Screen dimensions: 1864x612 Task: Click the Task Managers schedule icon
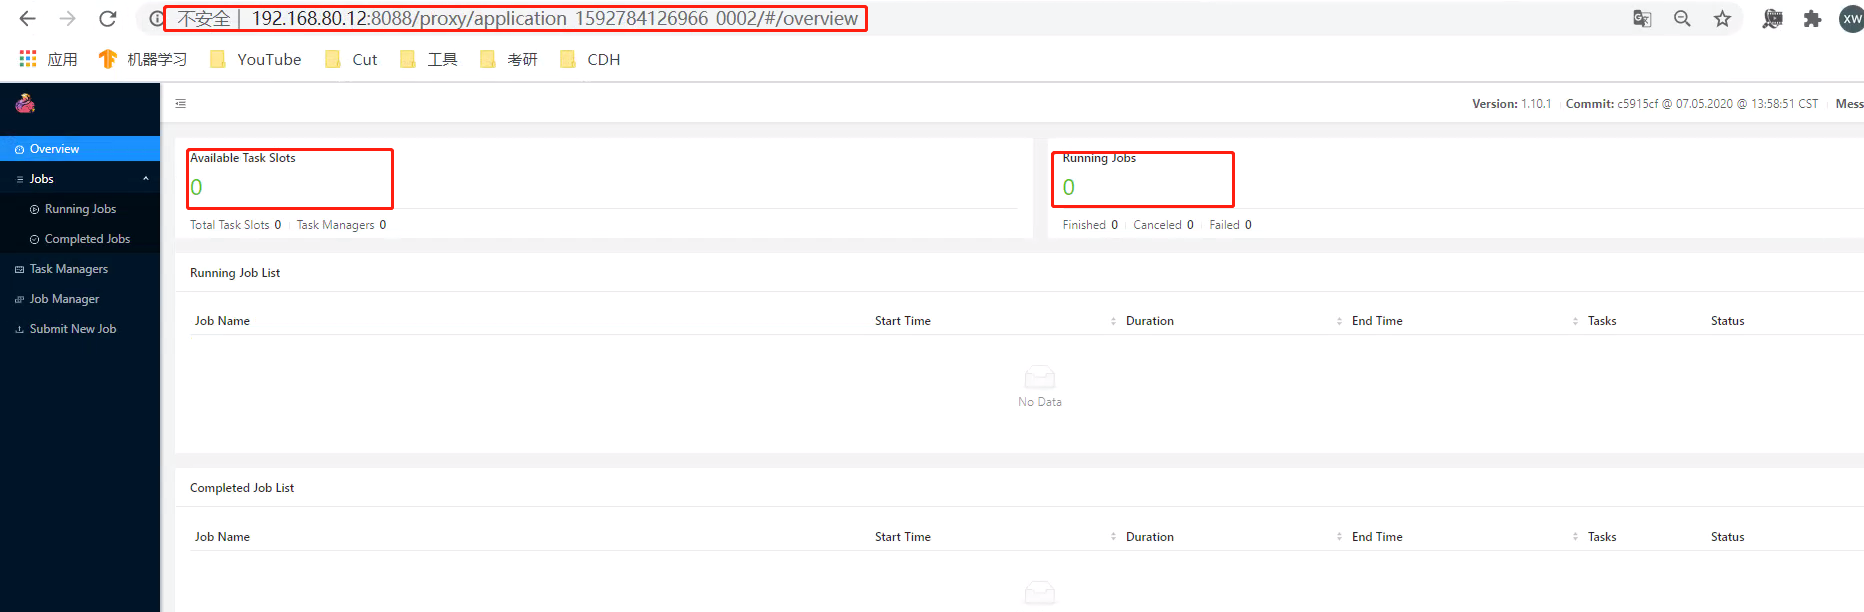pos(19,269)
